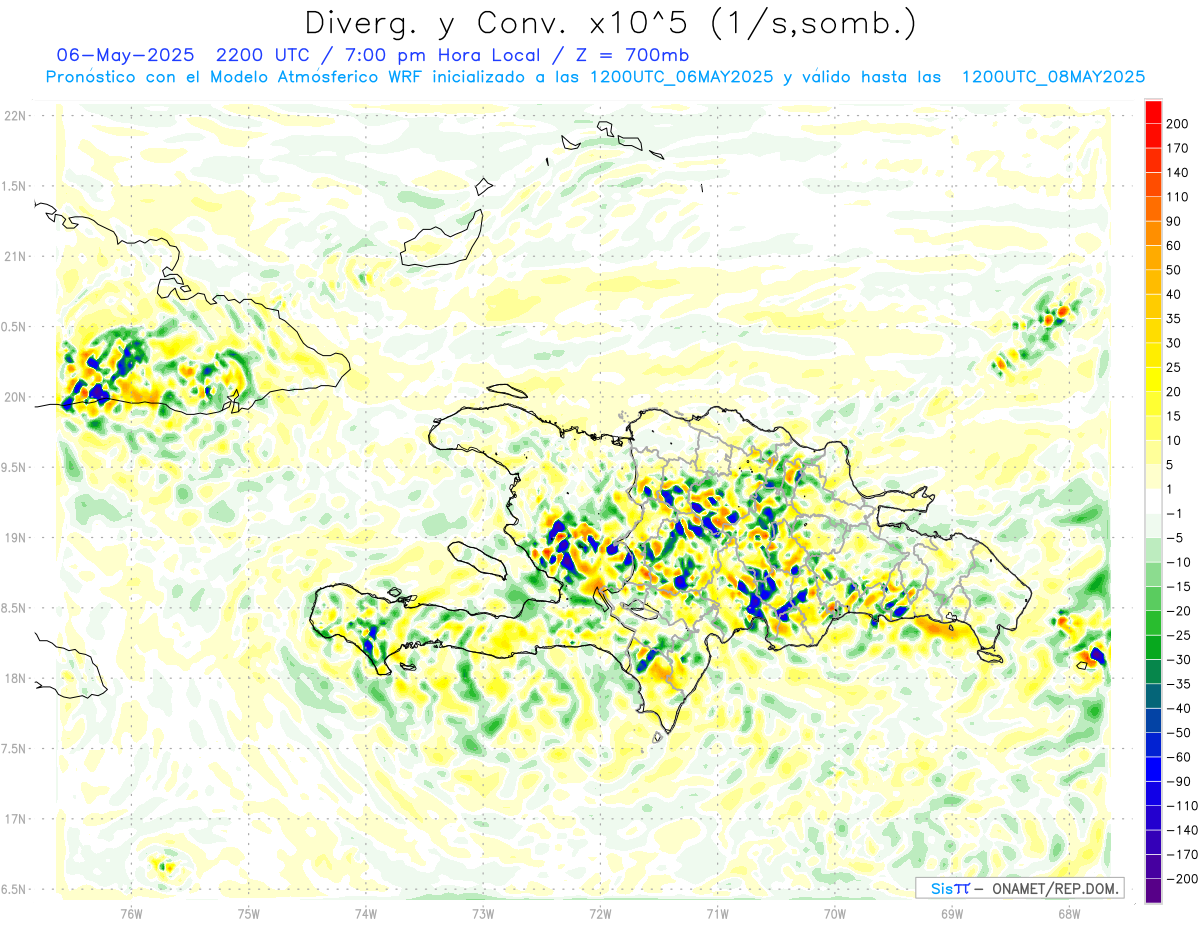Click the '1200UTC_08MAY2025' valid-until text
The height and width of the screenshot is (927, 1200).
(1053, 76)
